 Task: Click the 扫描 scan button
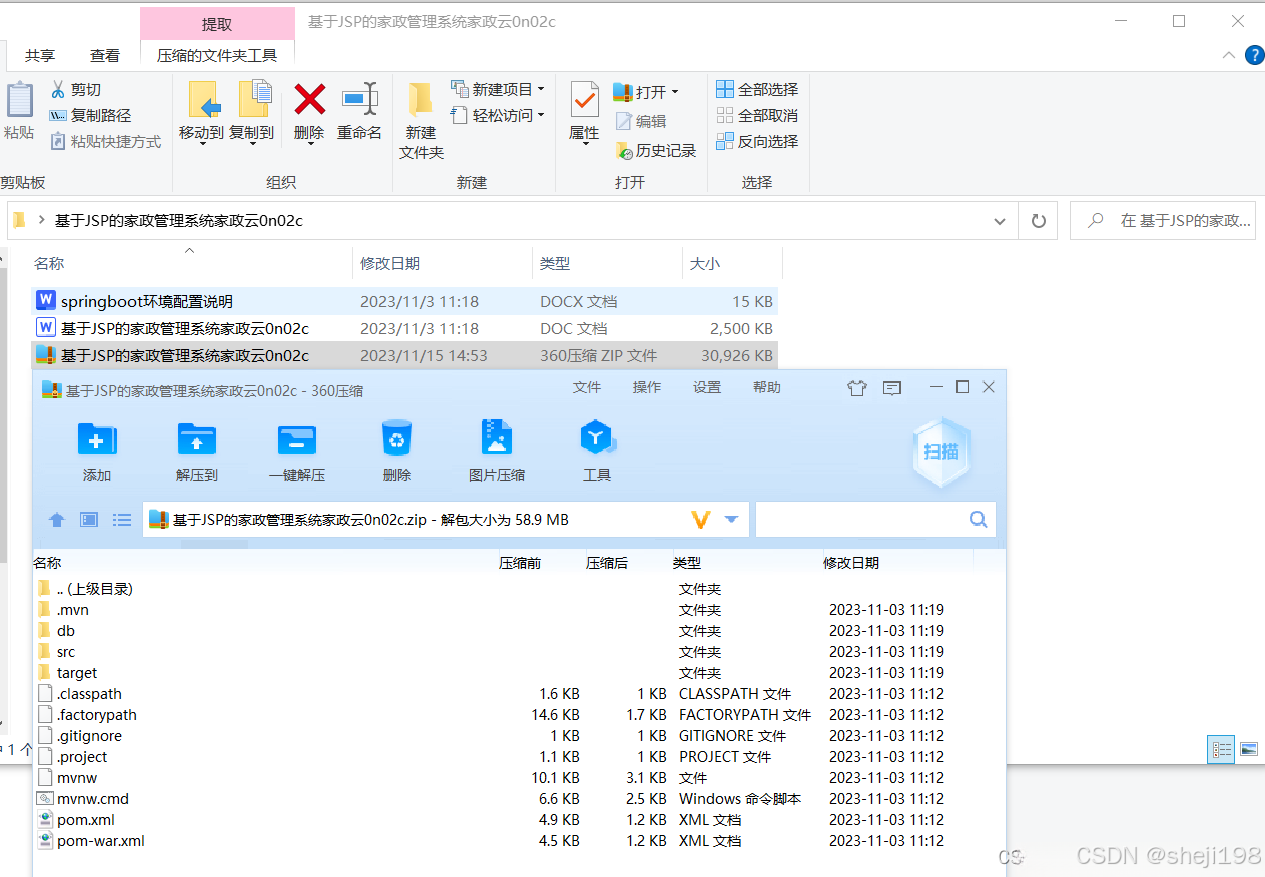[x=940, y=452]
